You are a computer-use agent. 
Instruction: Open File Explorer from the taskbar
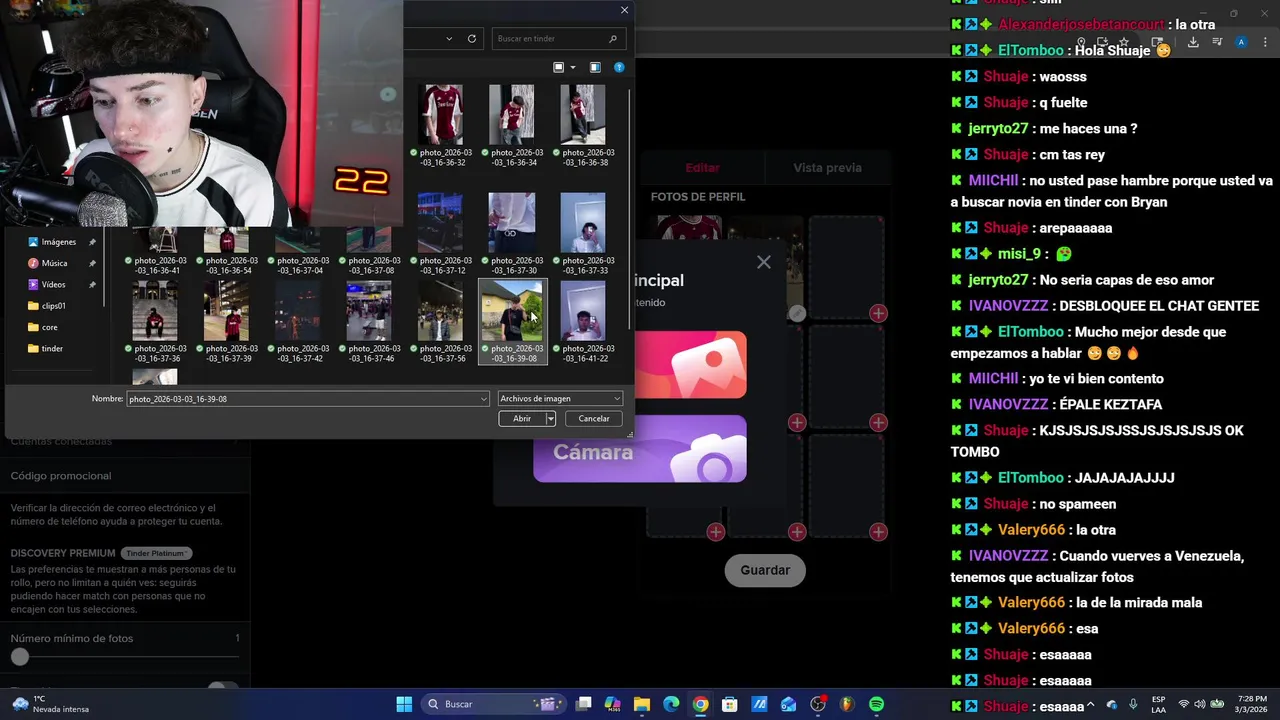(642, 704)
